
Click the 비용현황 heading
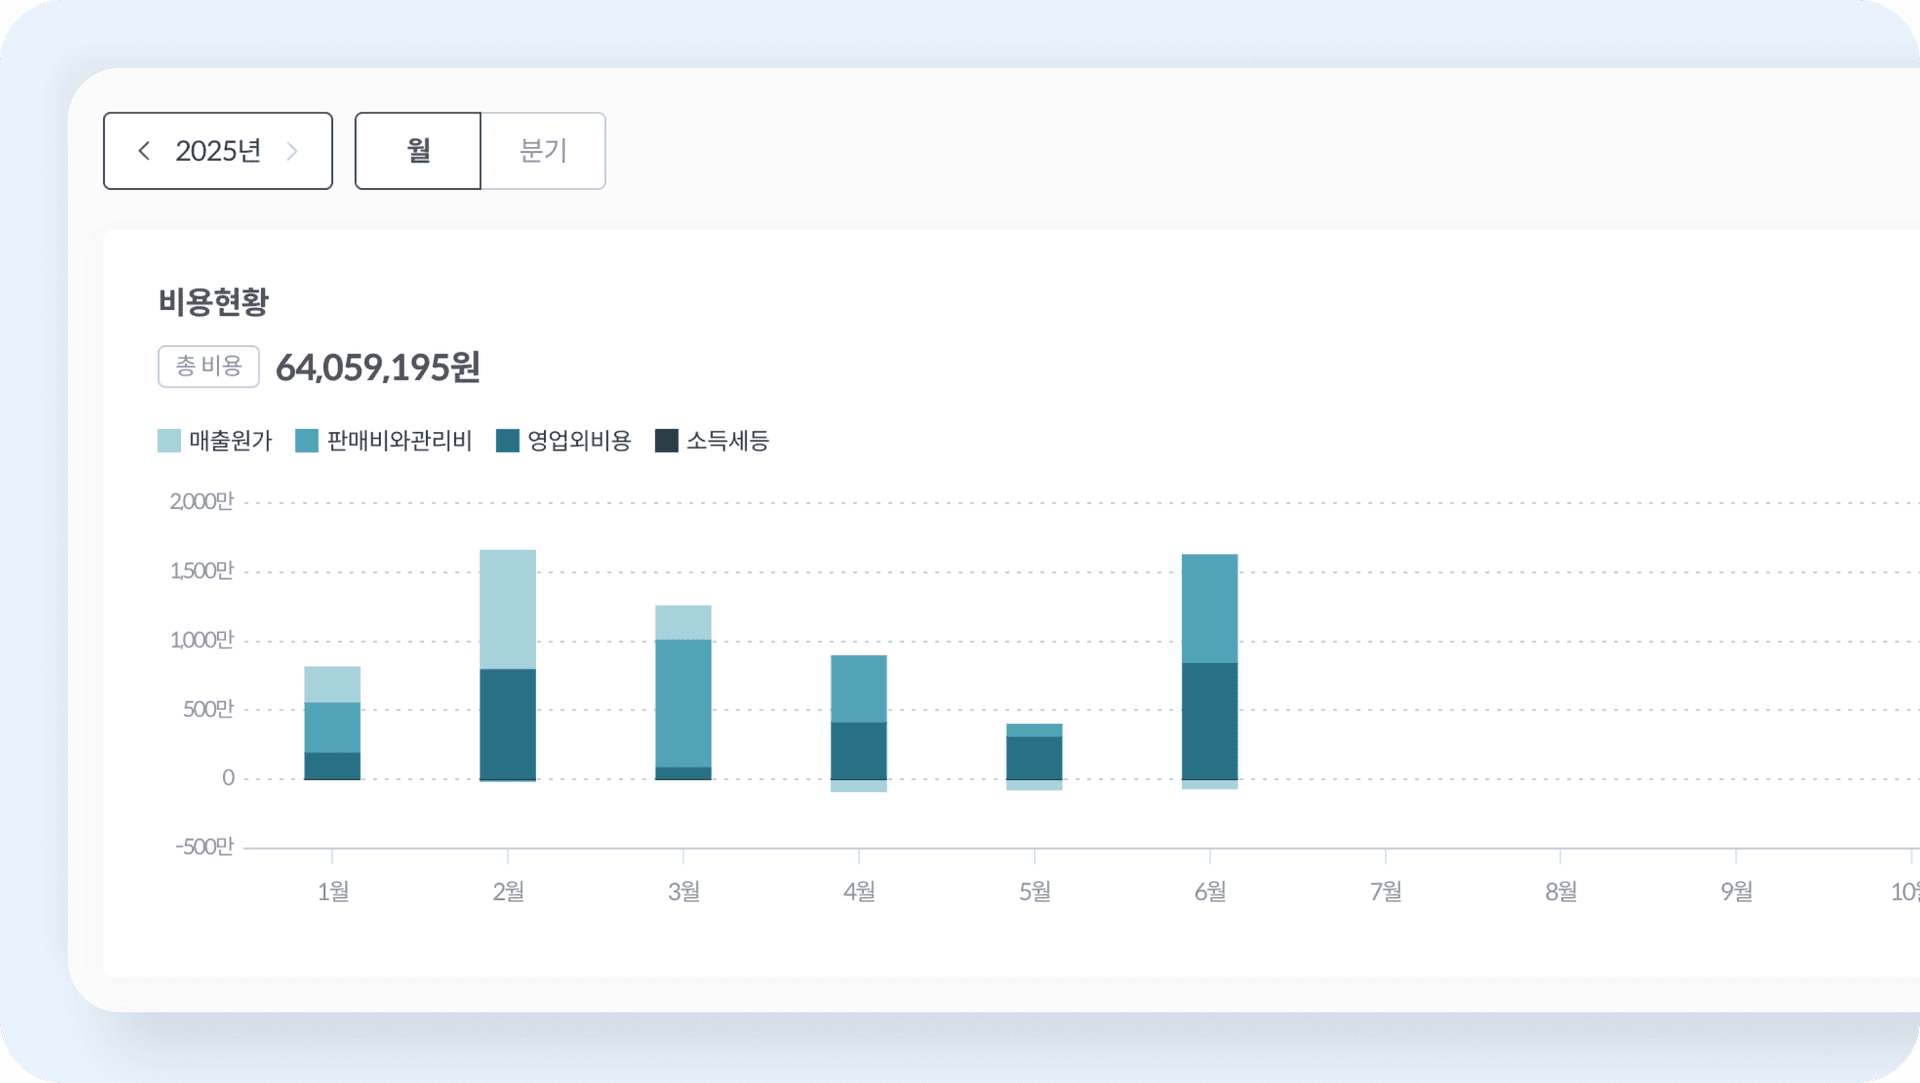tap(213, 301)
